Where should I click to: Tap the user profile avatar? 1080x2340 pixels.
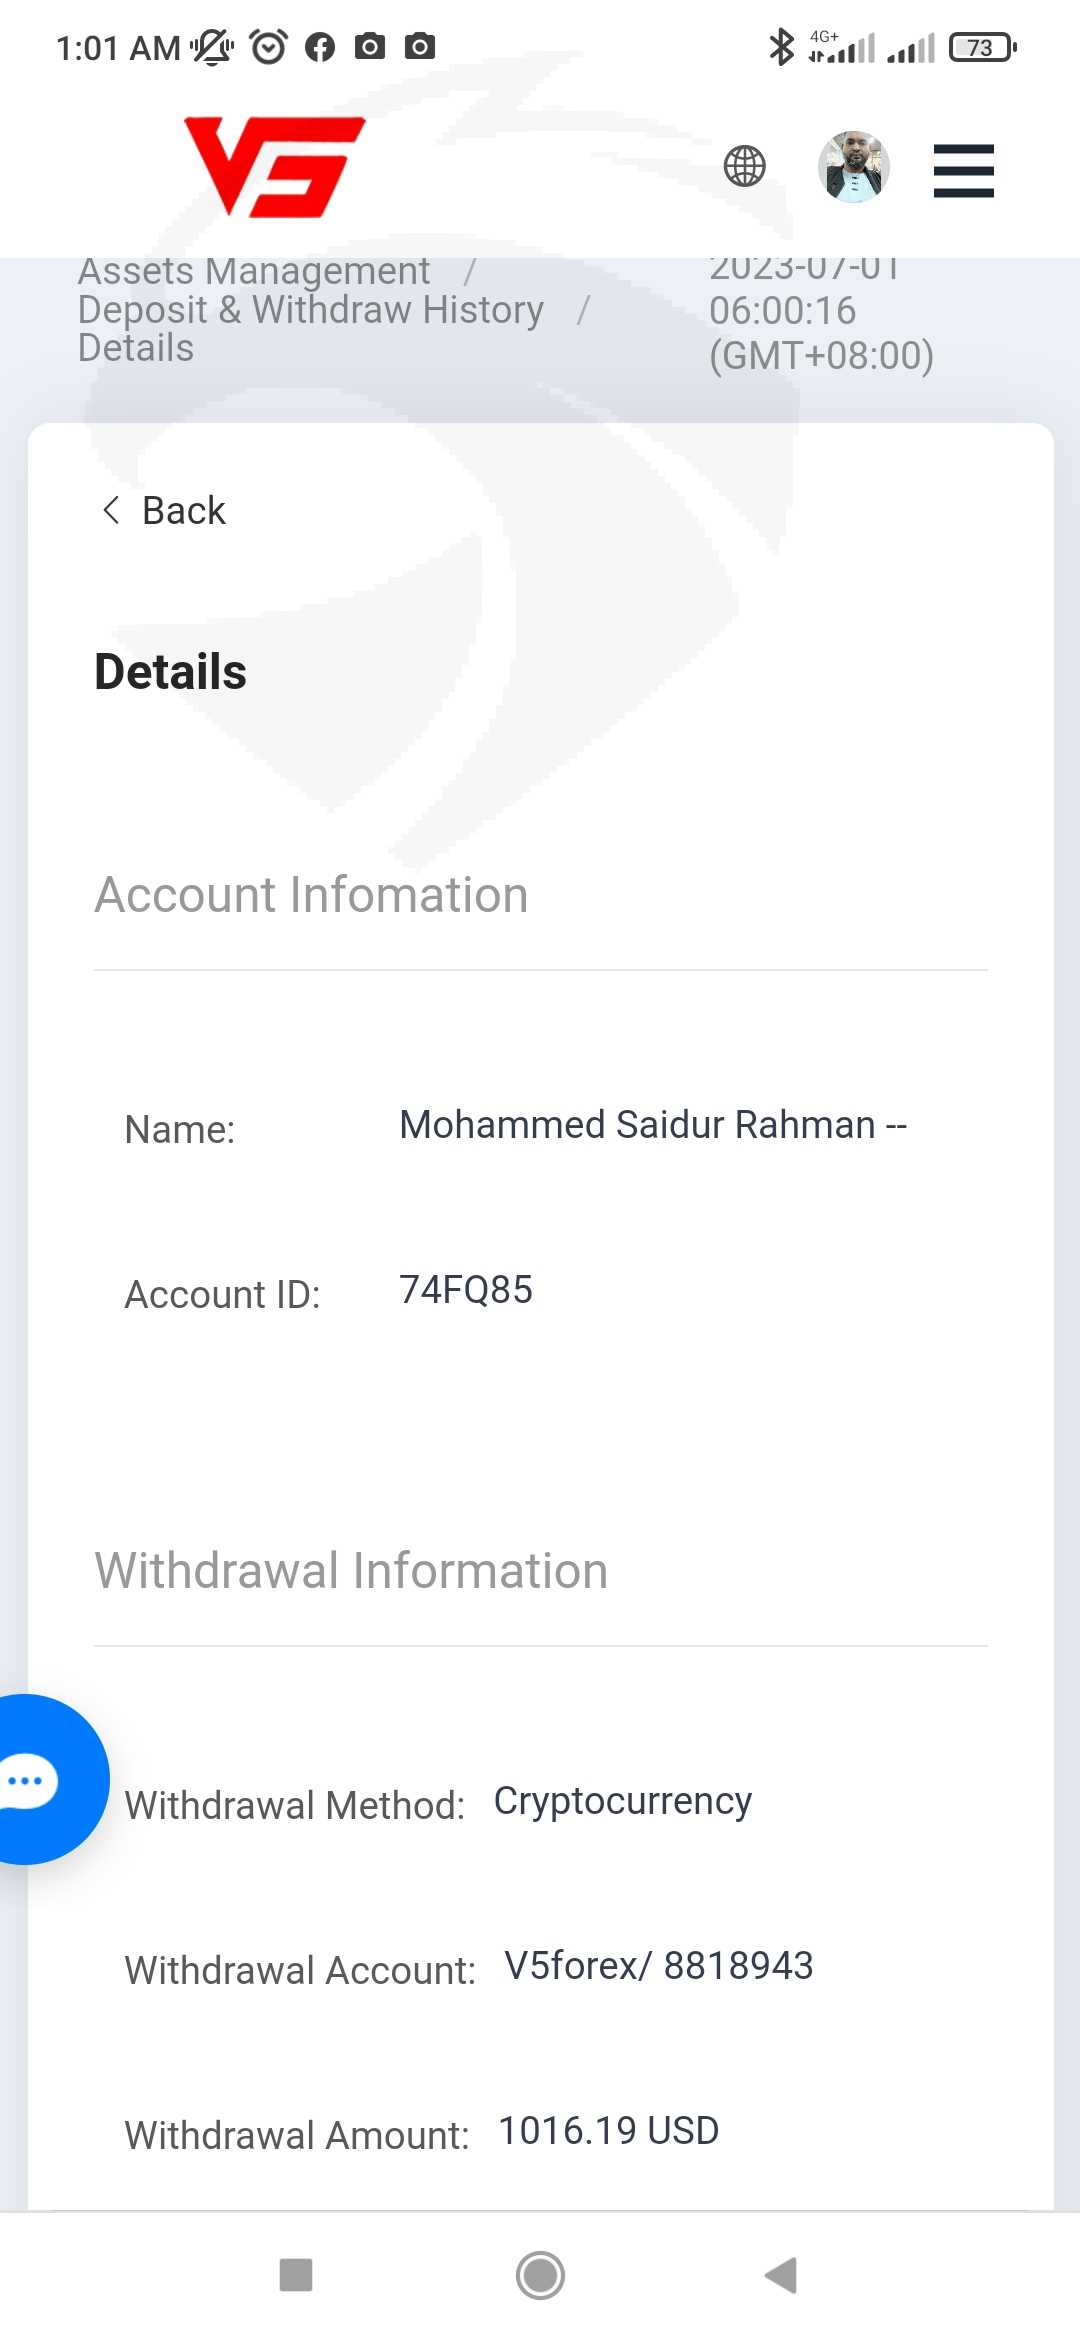pyautogui.click(x=854, y=167)
